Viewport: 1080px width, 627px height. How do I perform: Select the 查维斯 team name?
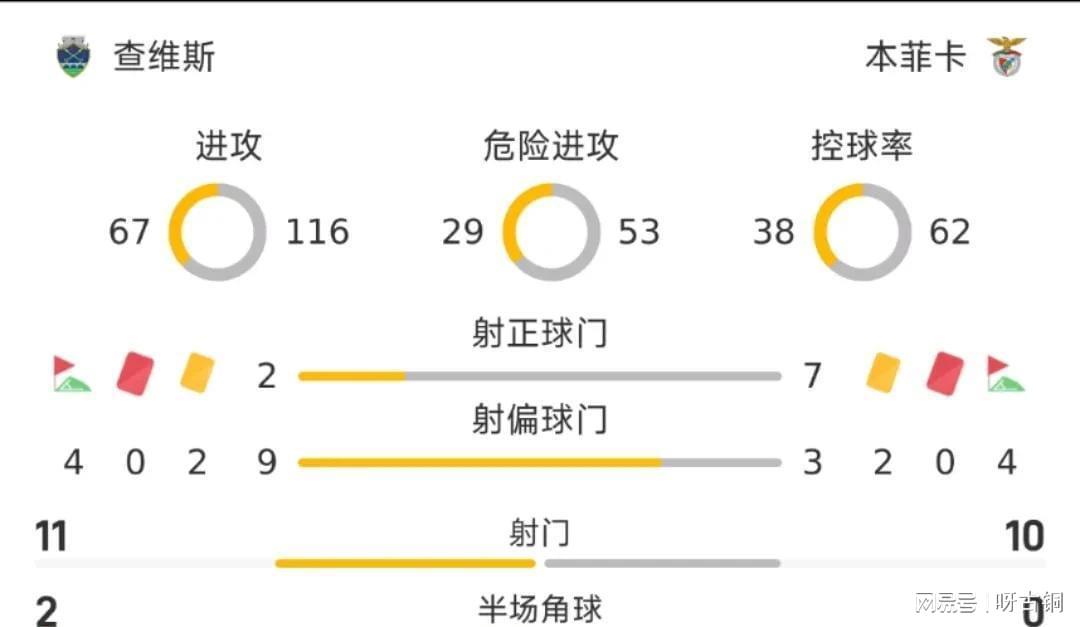click(164, 57)
